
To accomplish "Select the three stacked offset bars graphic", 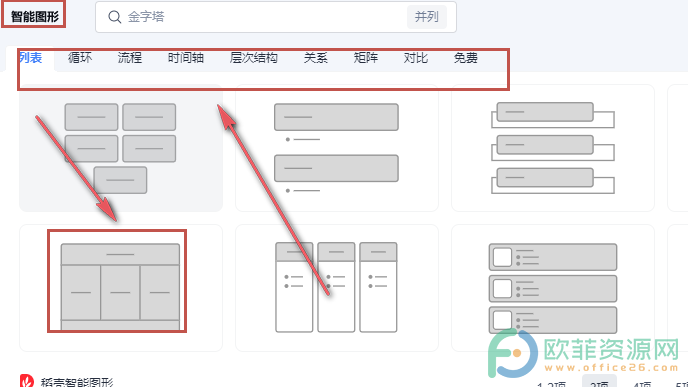I will tap(553, 148).
